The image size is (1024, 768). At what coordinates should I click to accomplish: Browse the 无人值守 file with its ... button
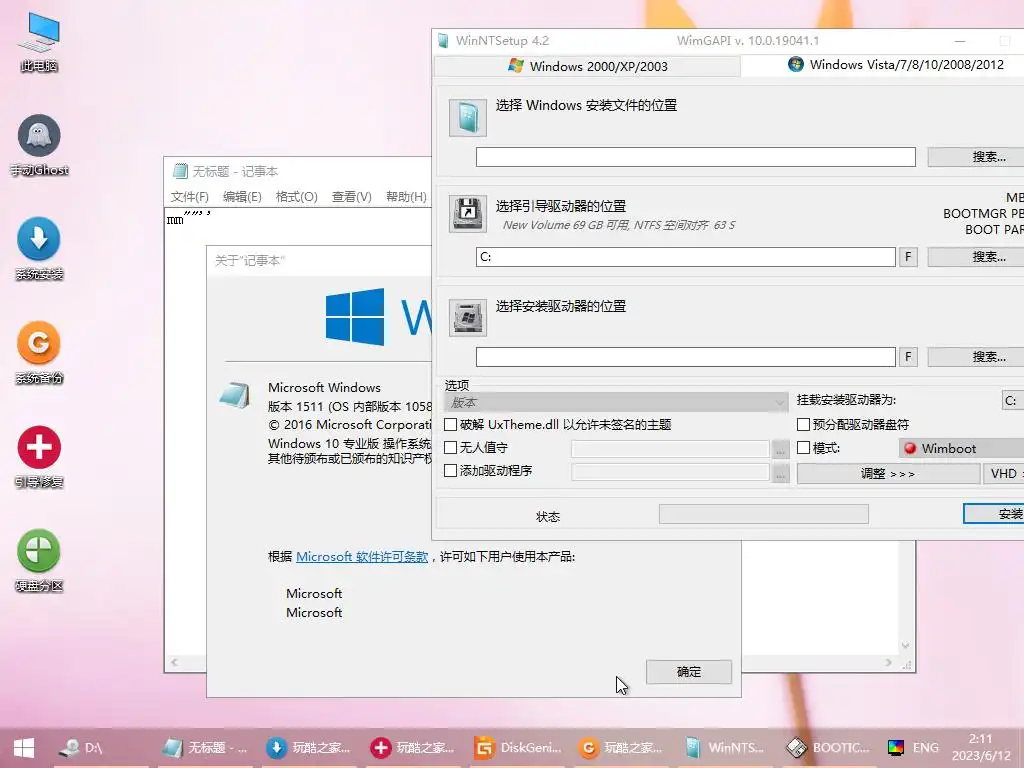[x=780, y=449]
